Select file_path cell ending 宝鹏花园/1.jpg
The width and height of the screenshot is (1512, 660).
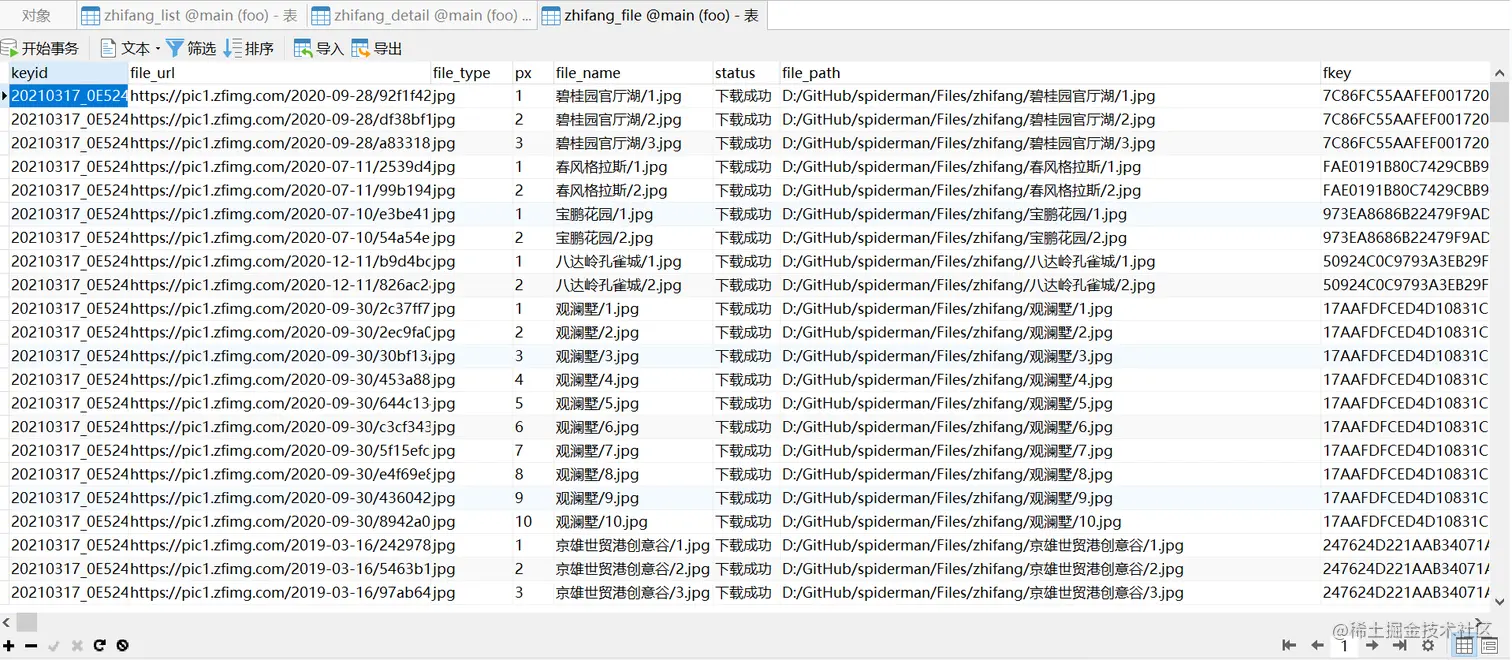1050,214
